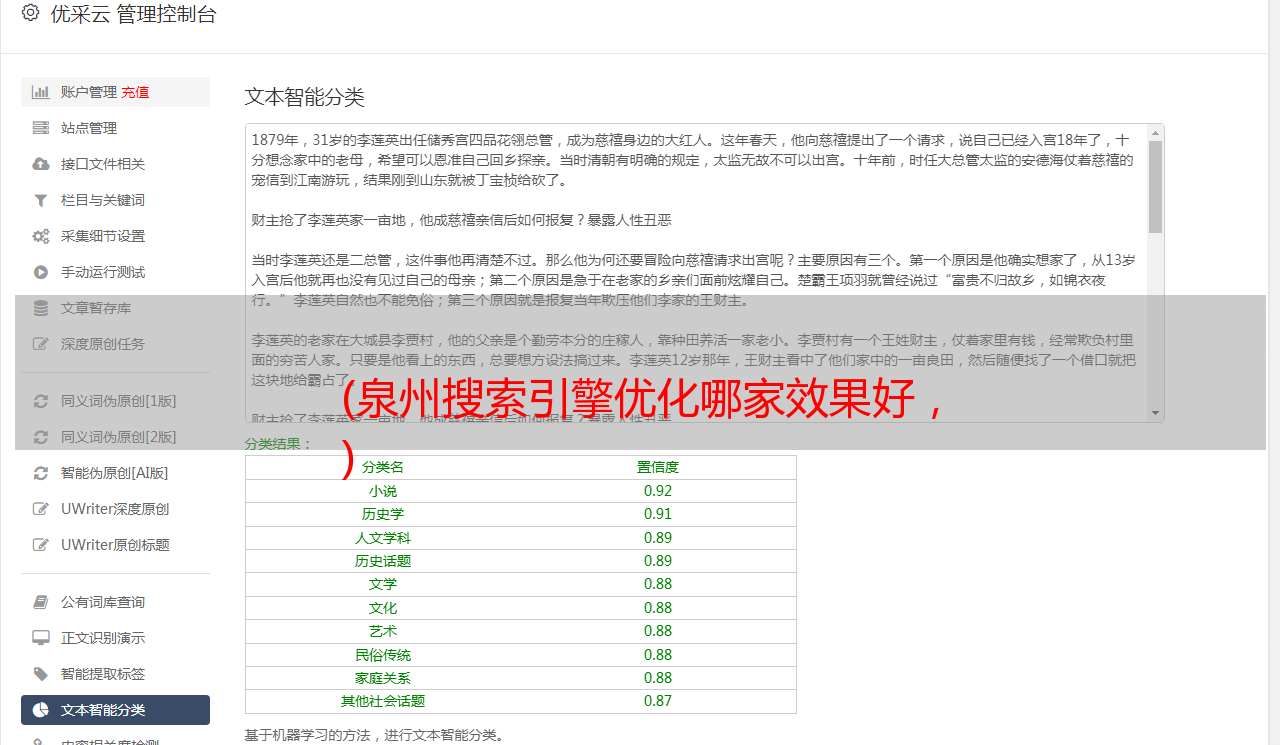Click the 其他社会话题 category cell
Viewport: 1280px width, 745px height.
383,701
